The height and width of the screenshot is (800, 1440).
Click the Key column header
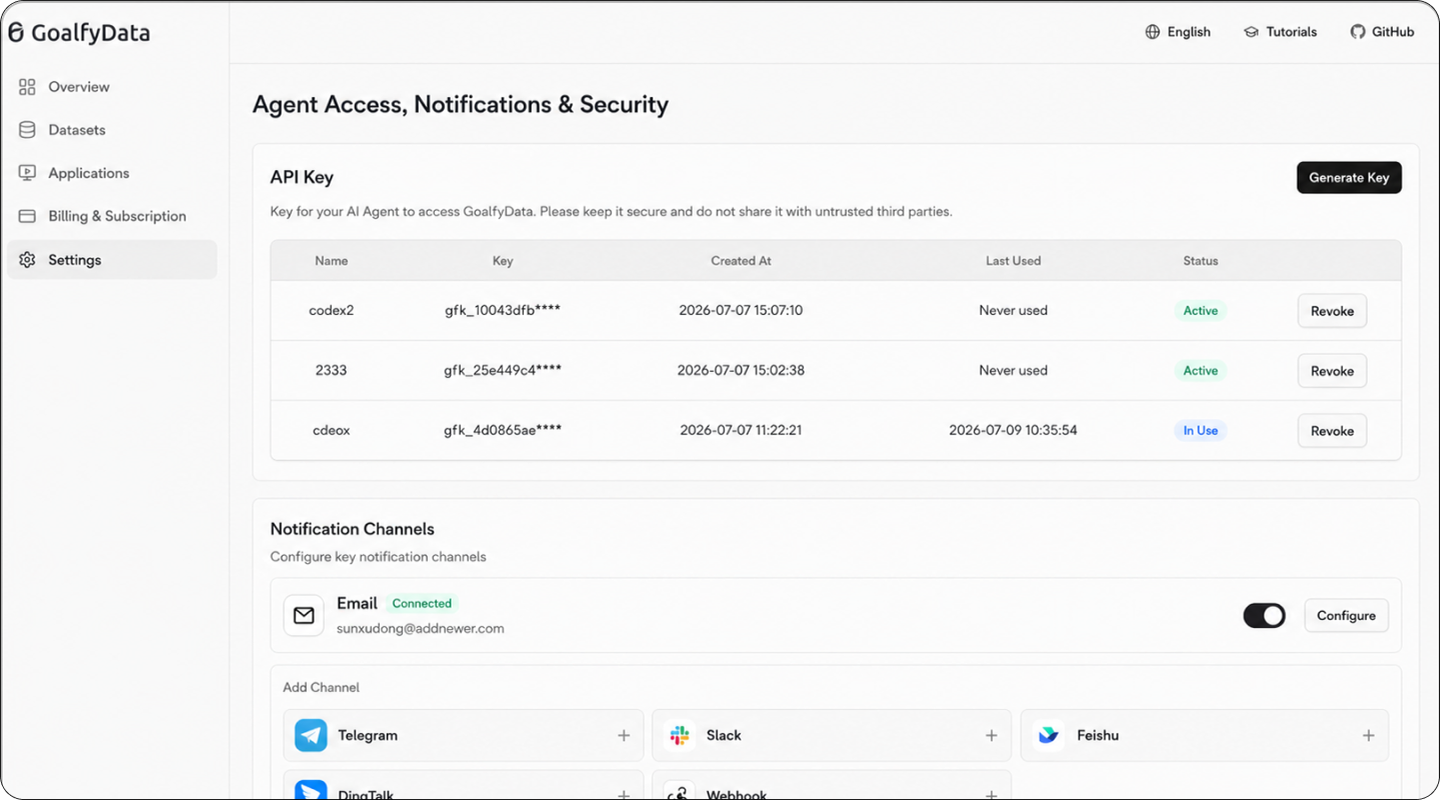(503, 261)
